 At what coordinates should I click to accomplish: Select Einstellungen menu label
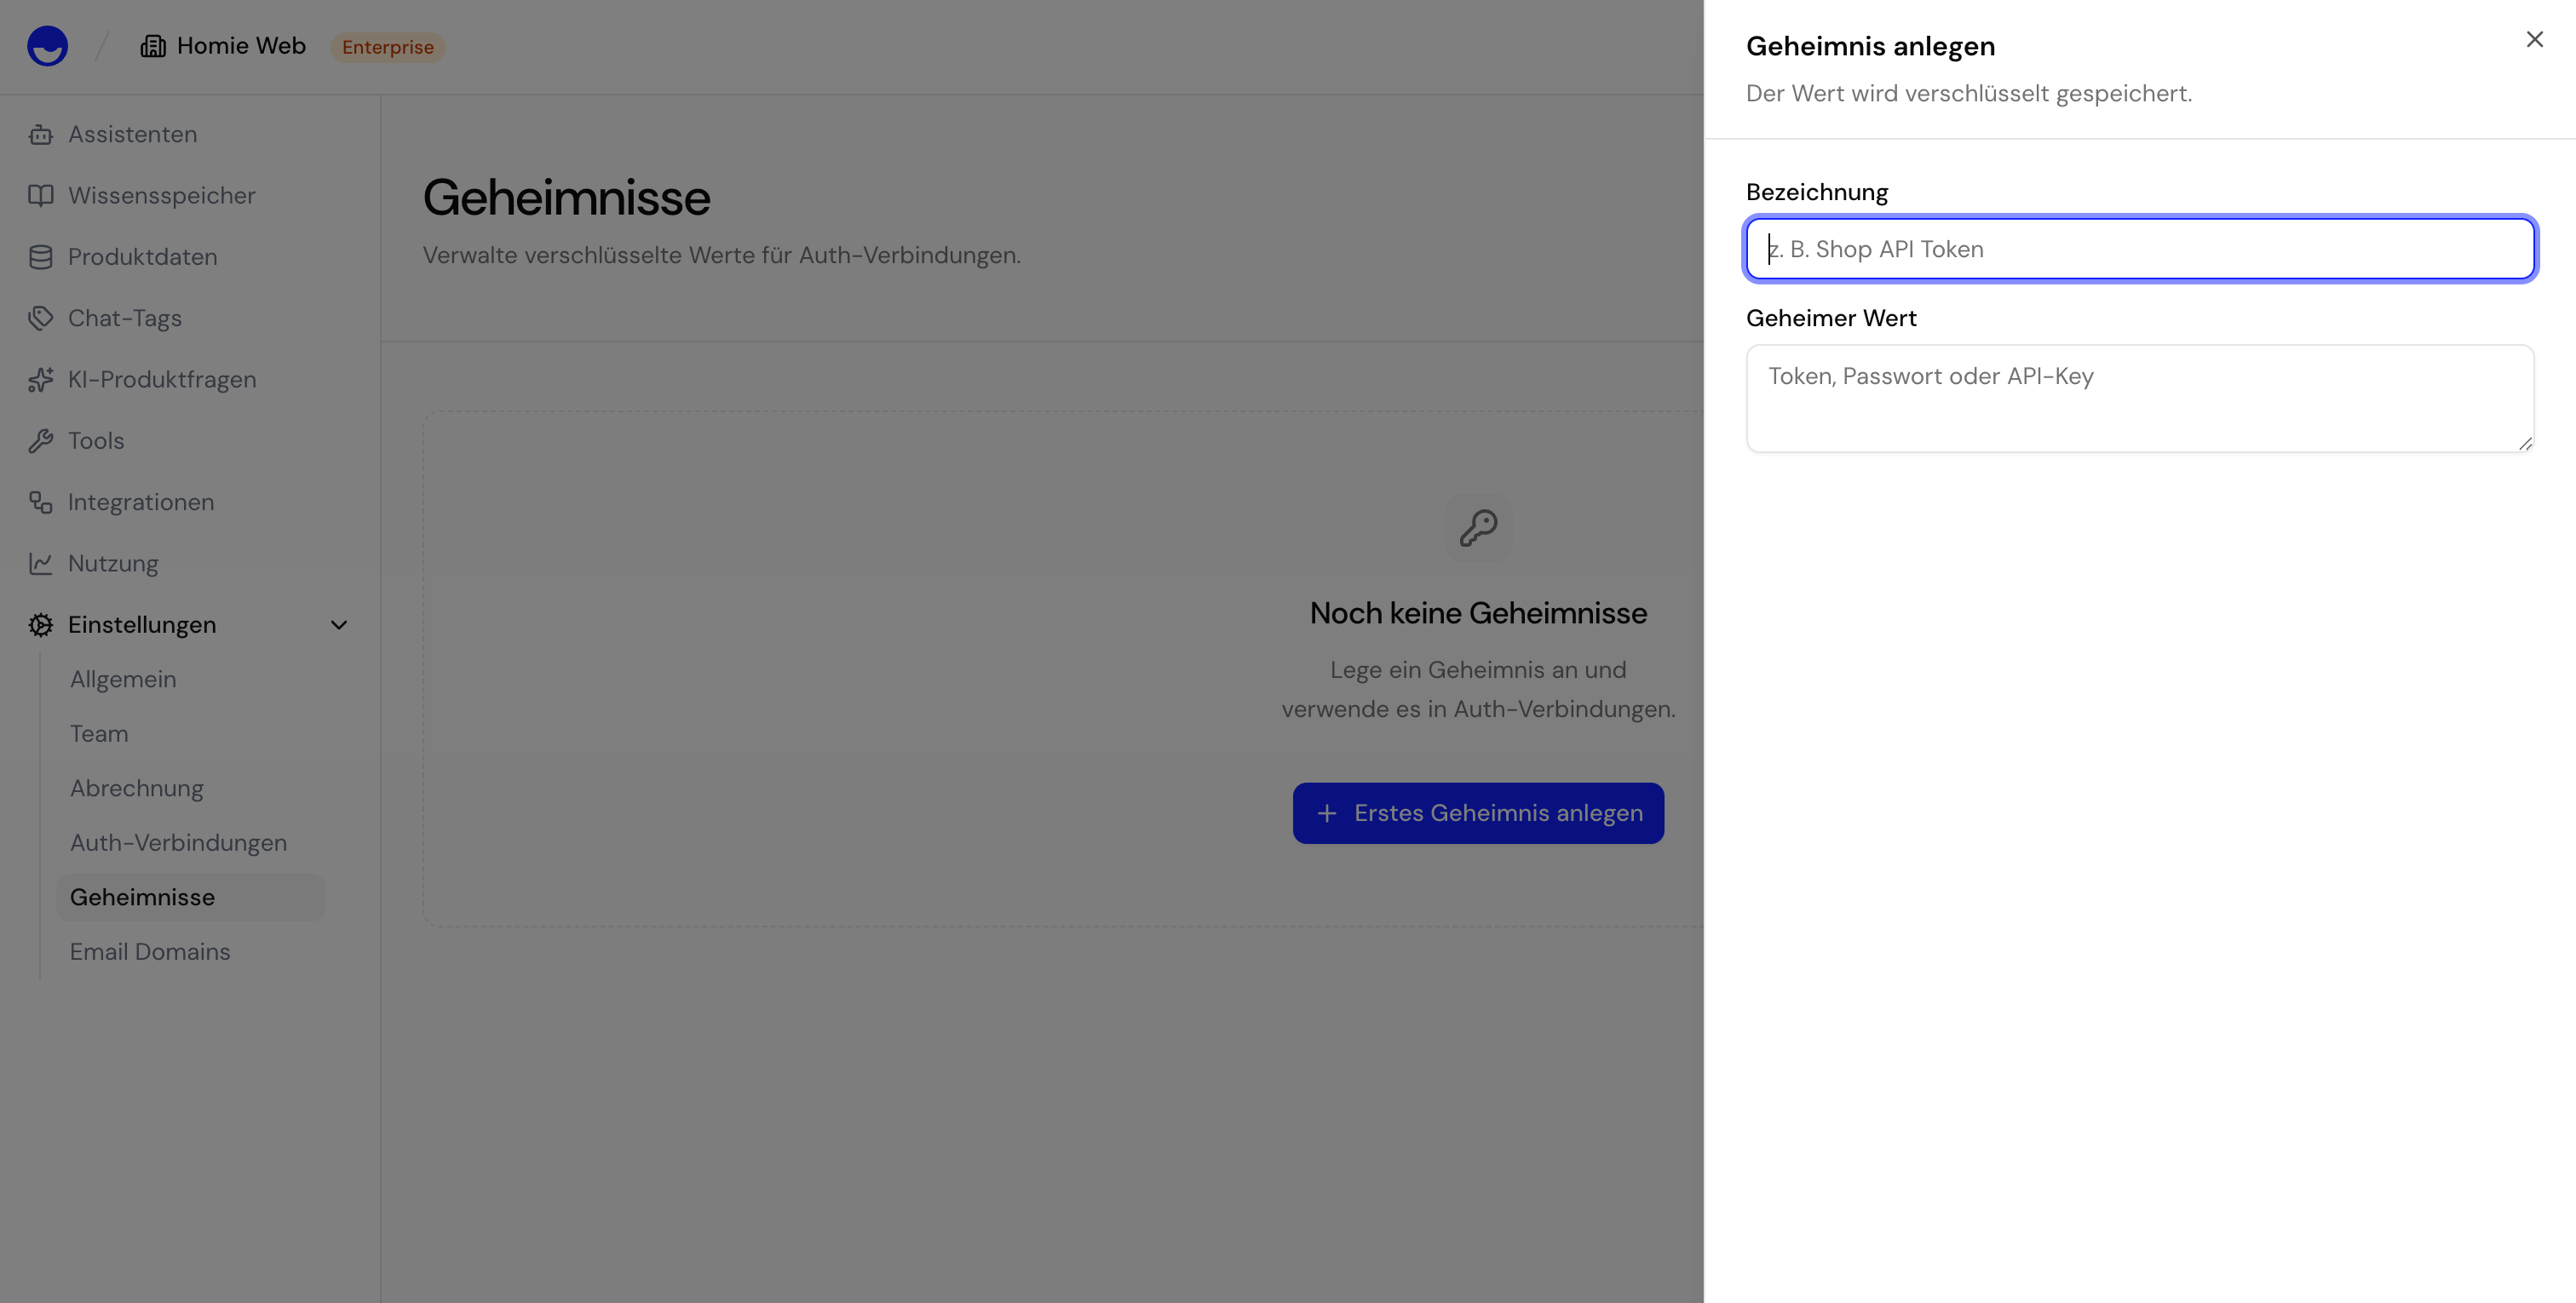pos(142,625)
